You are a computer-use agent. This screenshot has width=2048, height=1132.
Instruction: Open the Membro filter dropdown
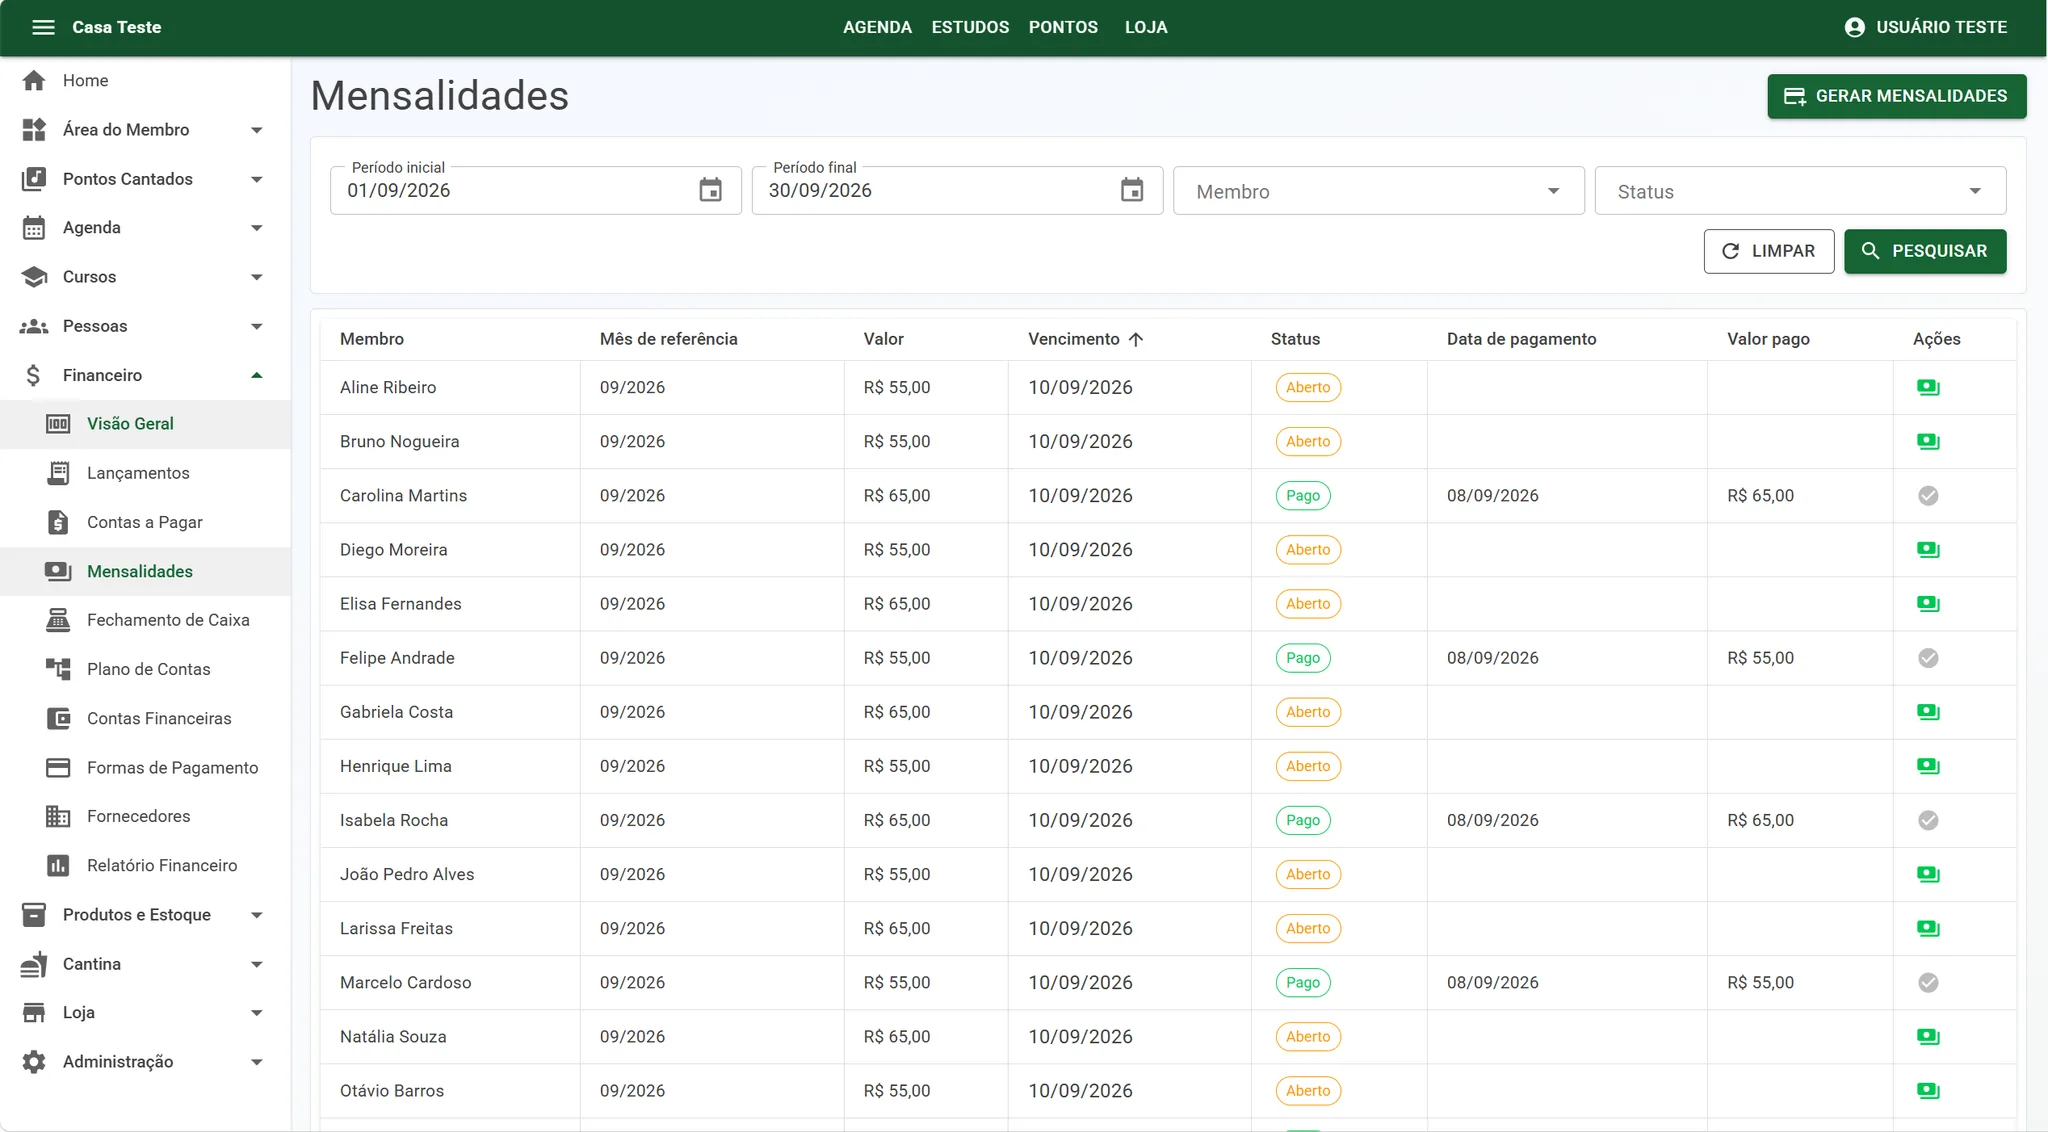coord(1378,191)
